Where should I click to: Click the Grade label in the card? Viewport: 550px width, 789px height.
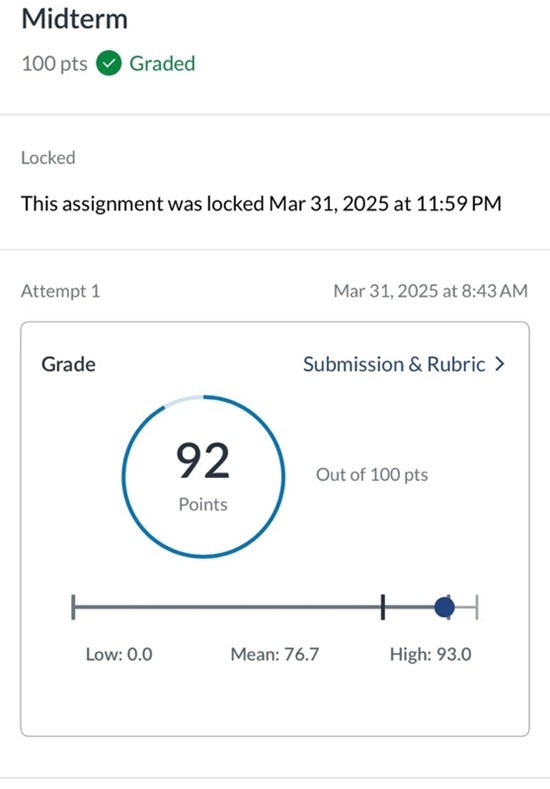(68, 364)
